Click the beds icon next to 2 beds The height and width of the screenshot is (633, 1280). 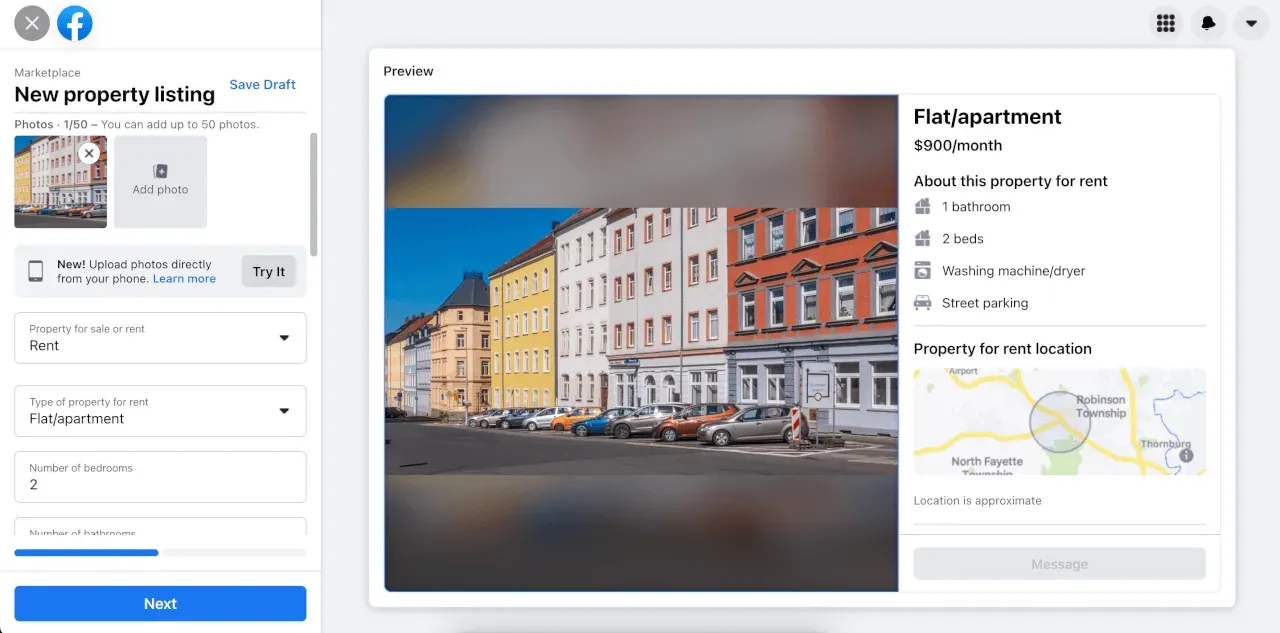[x=921, y=238]
